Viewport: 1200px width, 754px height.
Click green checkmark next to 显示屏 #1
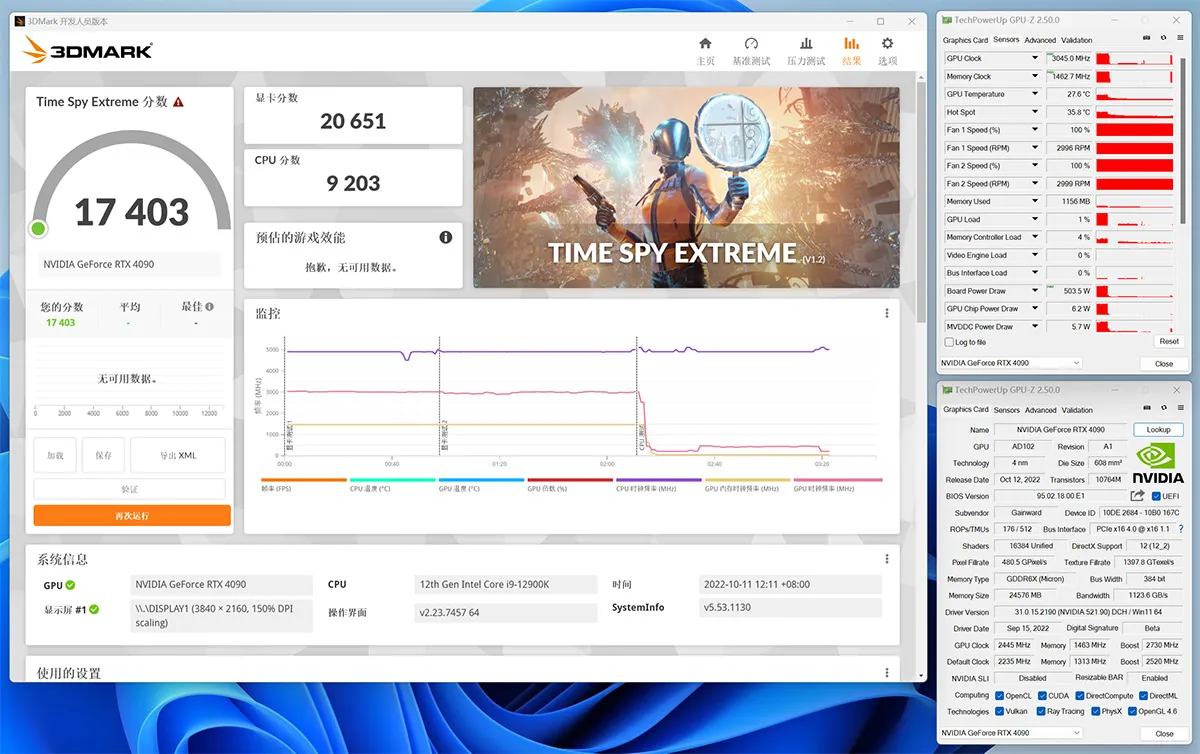click(94, 608)
